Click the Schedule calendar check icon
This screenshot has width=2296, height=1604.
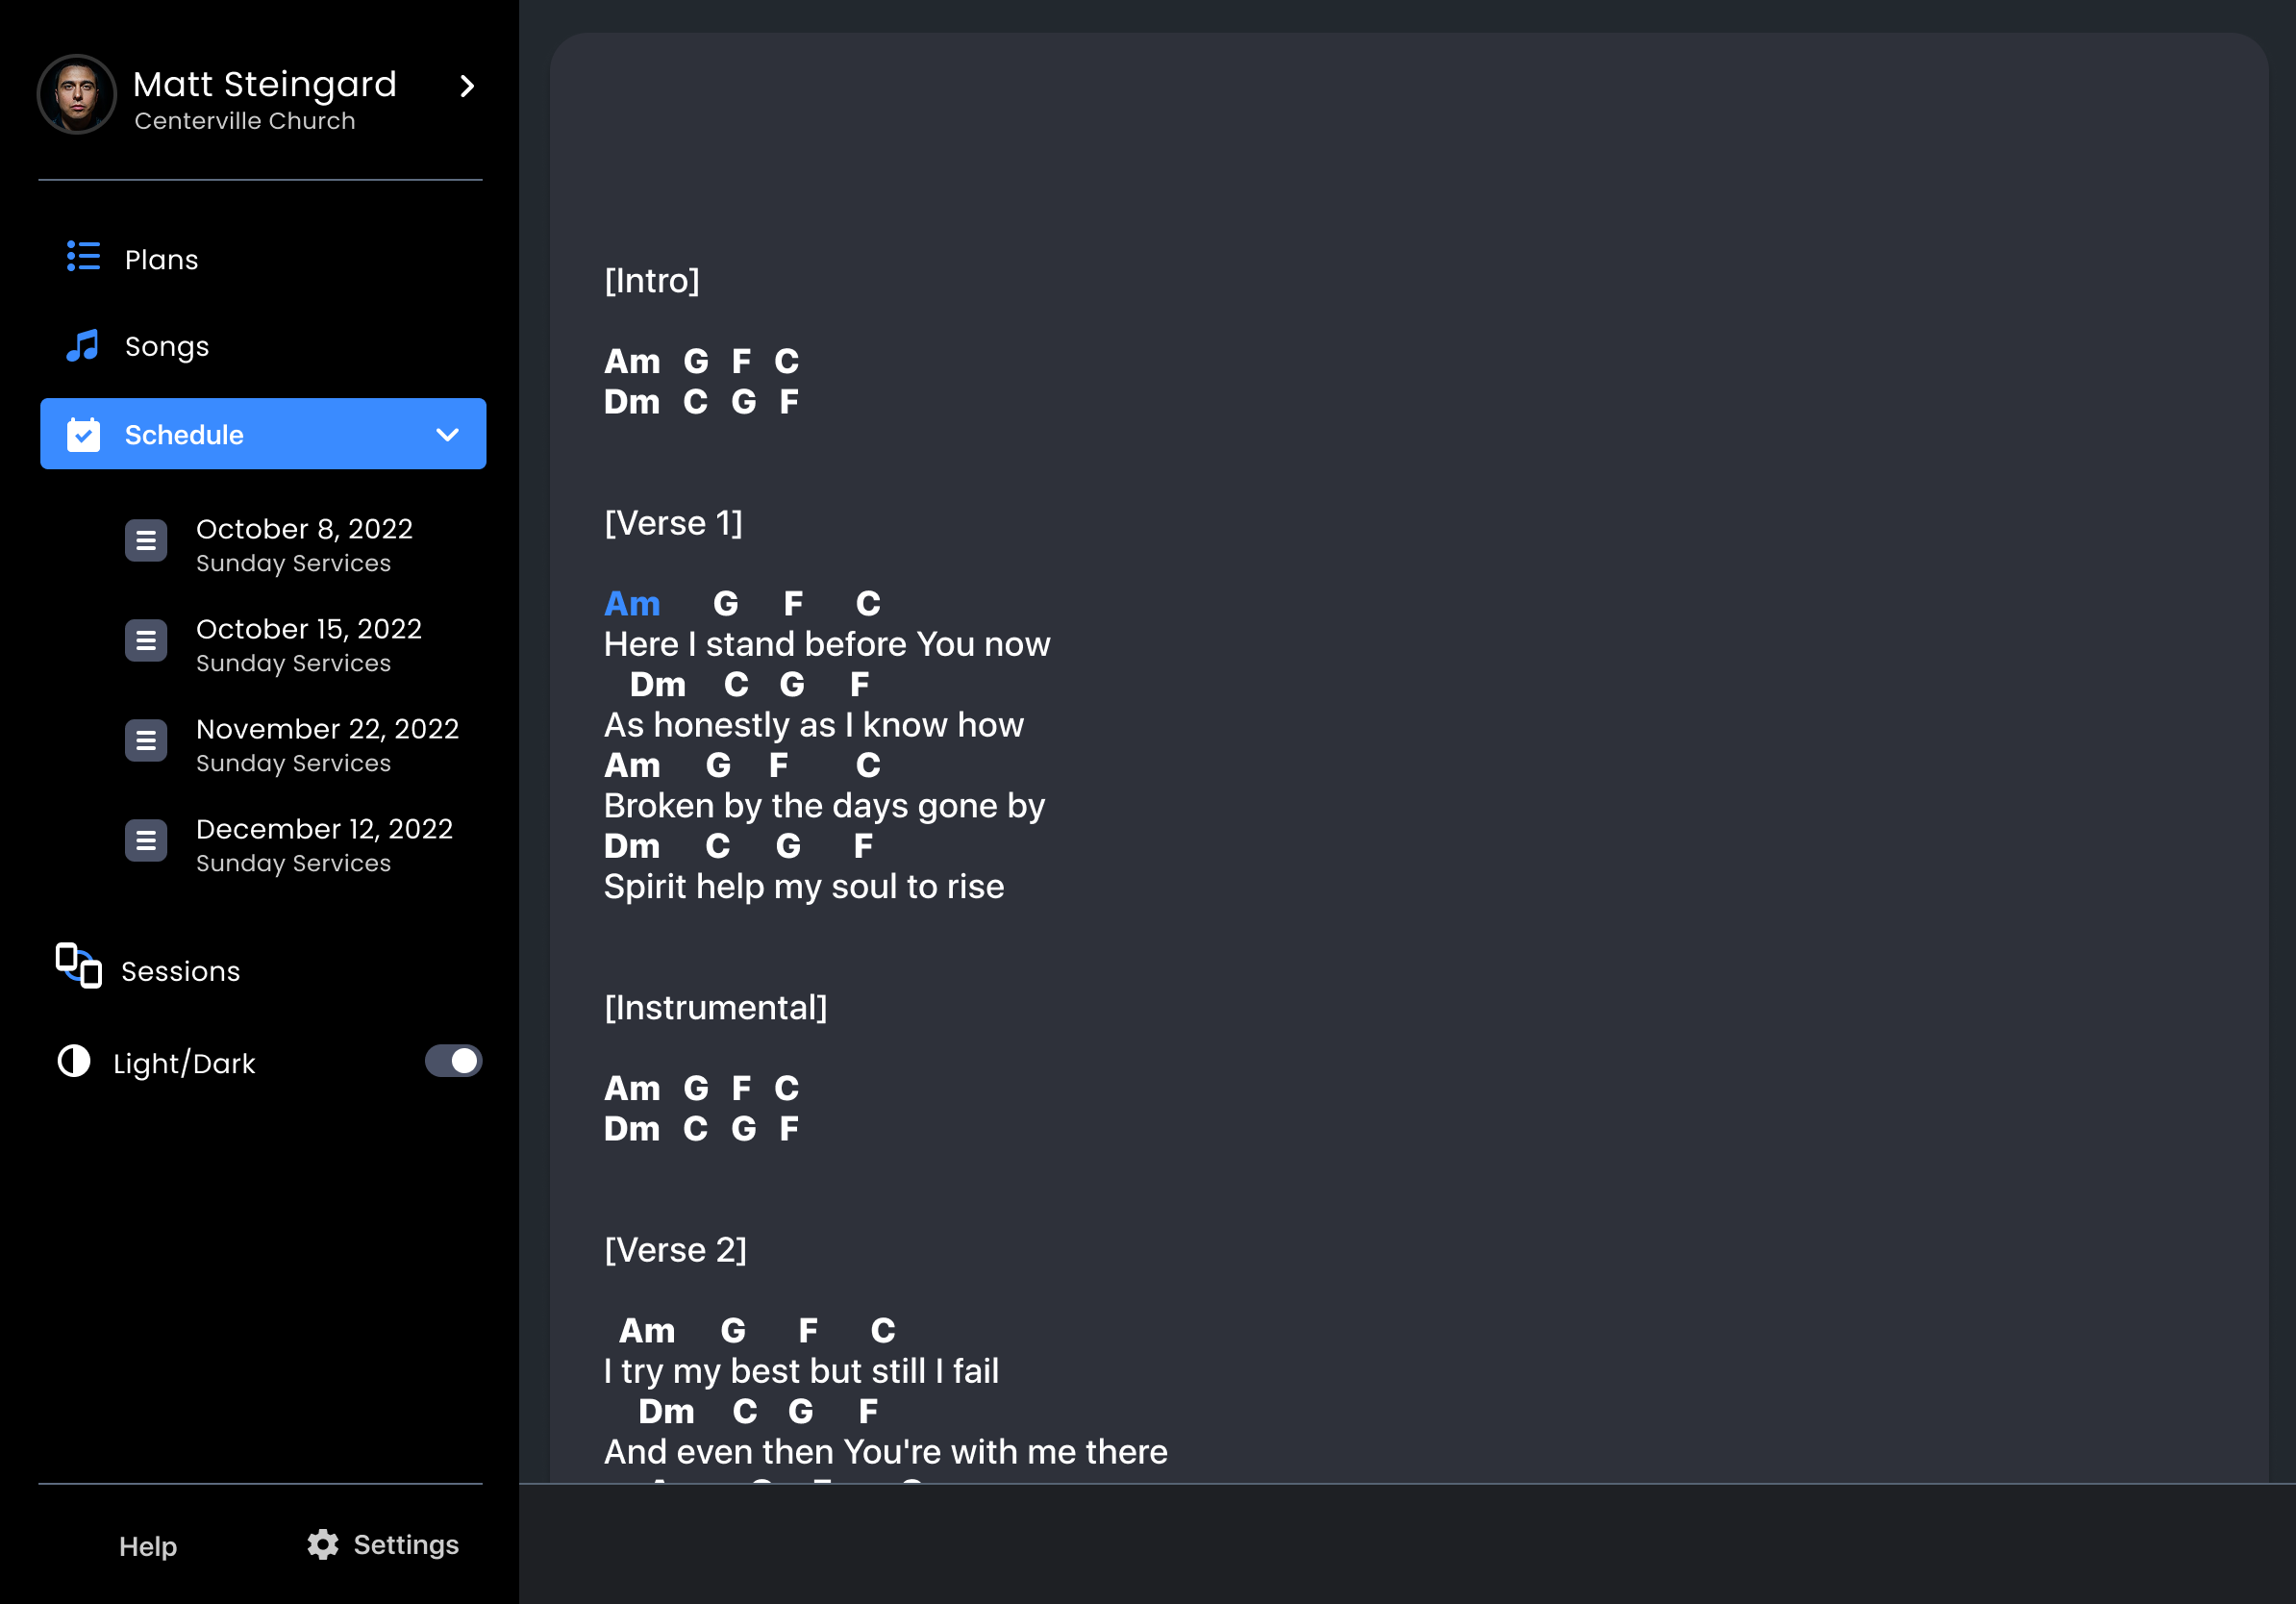tap(83, 434)
